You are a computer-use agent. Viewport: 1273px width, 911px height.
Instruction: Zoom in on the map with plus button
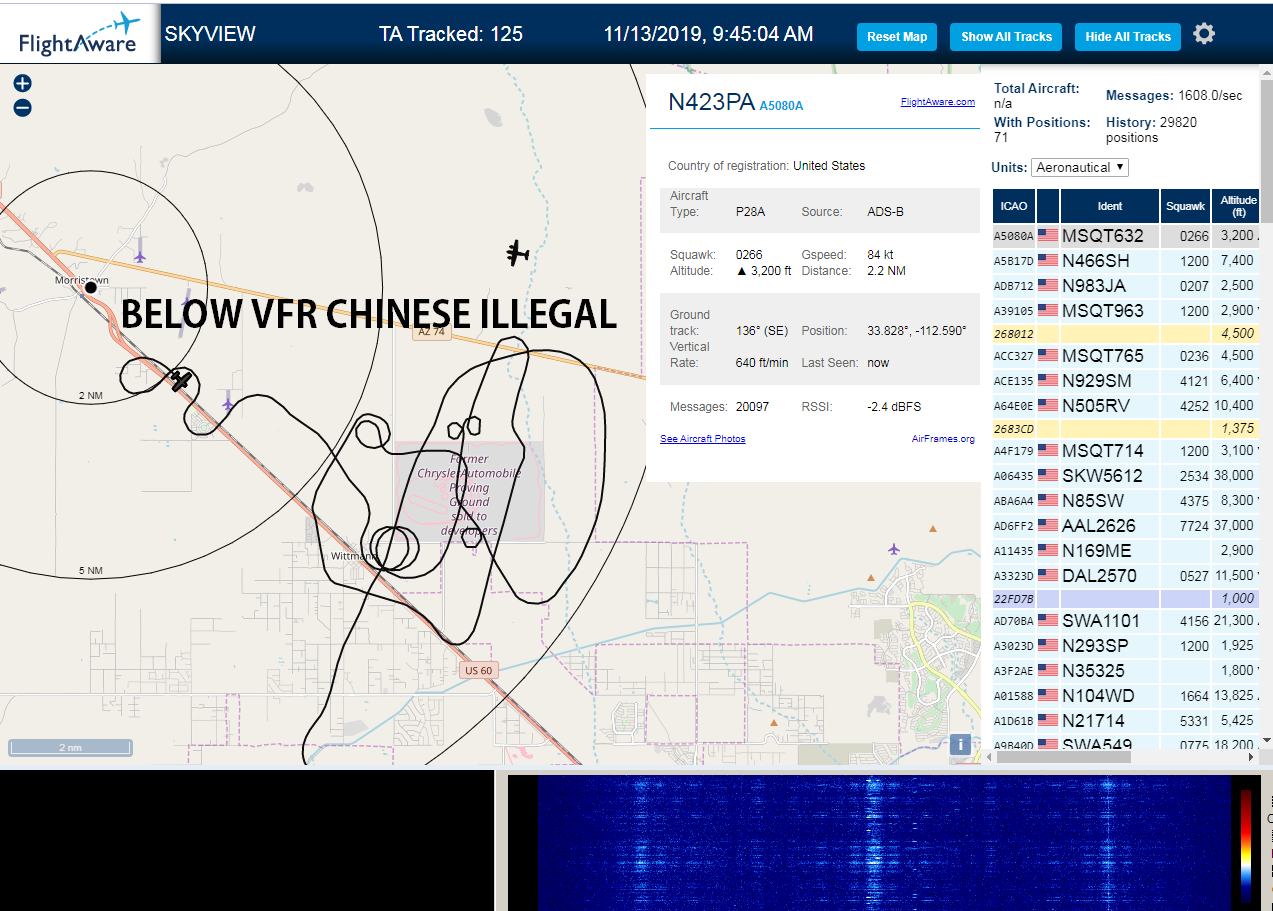(22, 84)
